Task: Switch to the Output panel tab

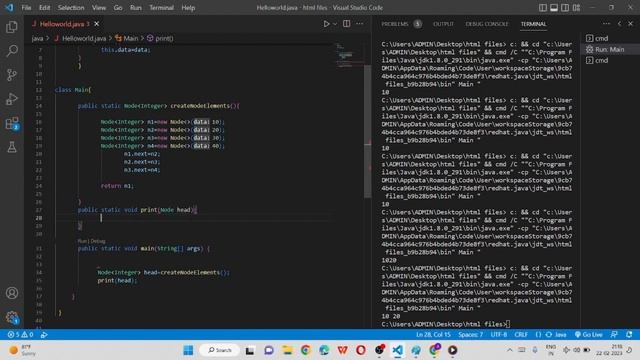Action: tap(443, 24)
